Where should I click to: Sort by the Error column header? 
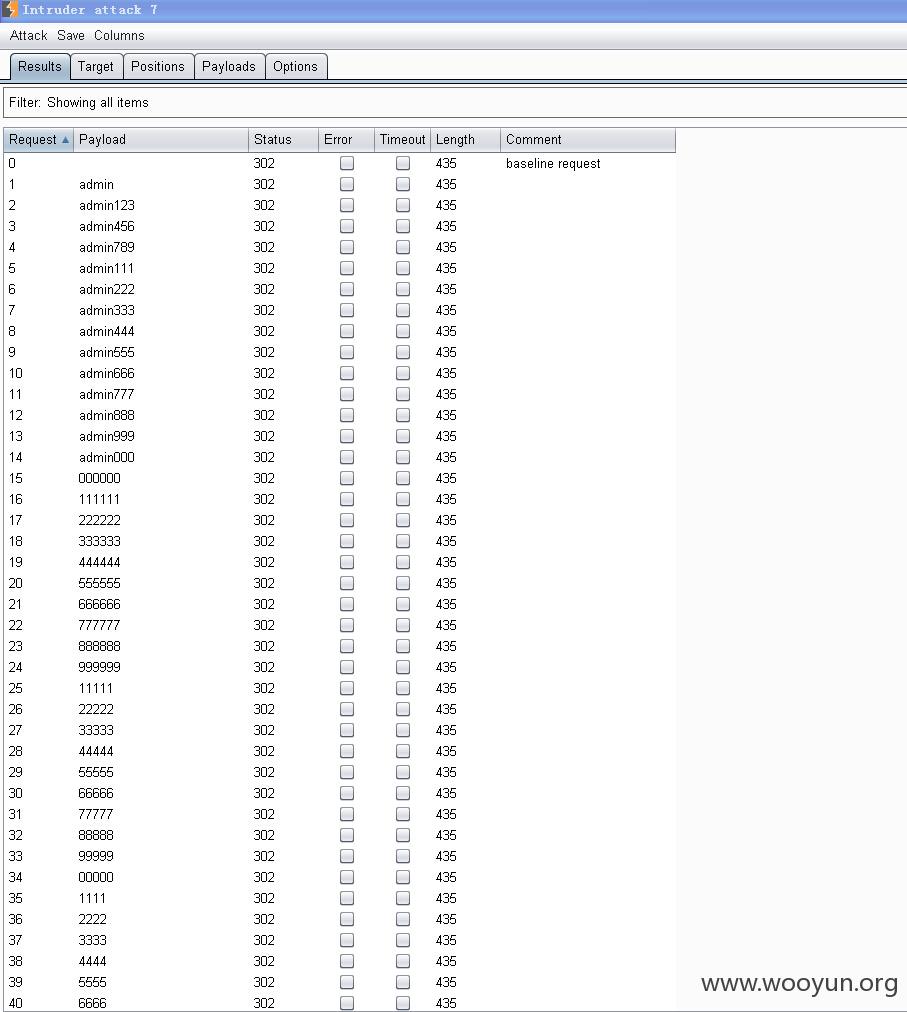[x=346, y=139]
